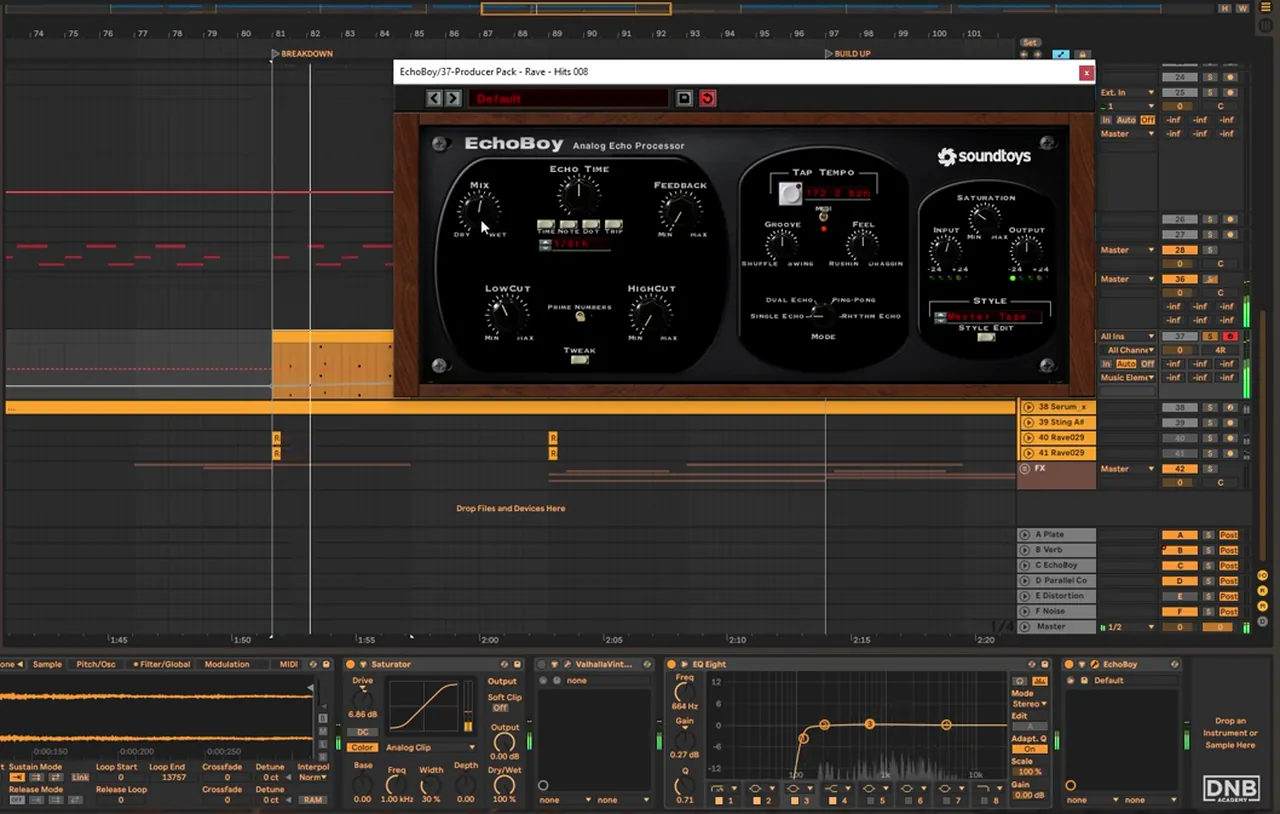Open the All Ins input dropdown
1280x814 pixels.
click(1127, 336)
